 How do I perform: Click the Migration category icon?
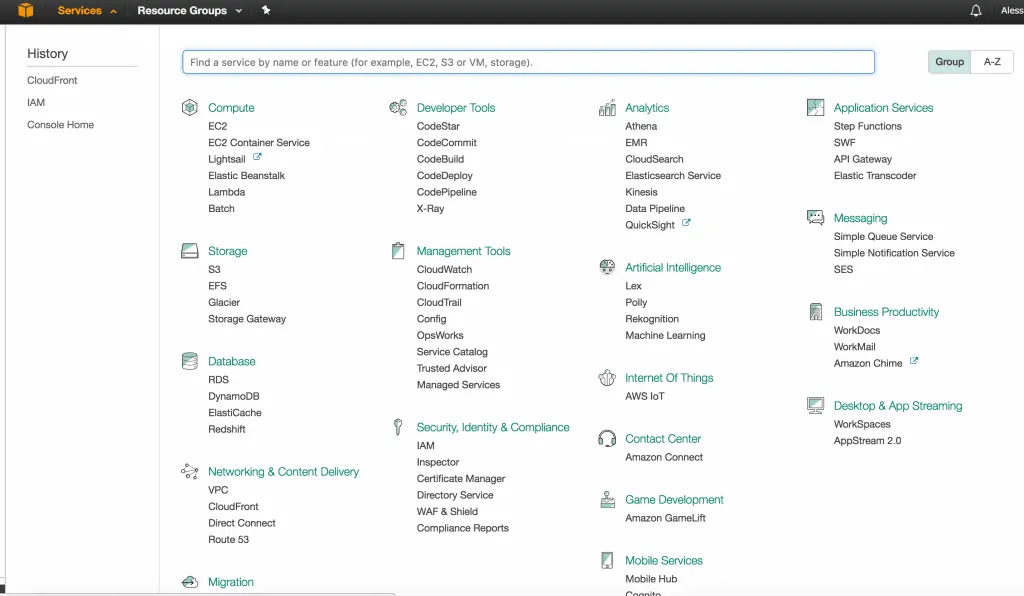point(189,582)
